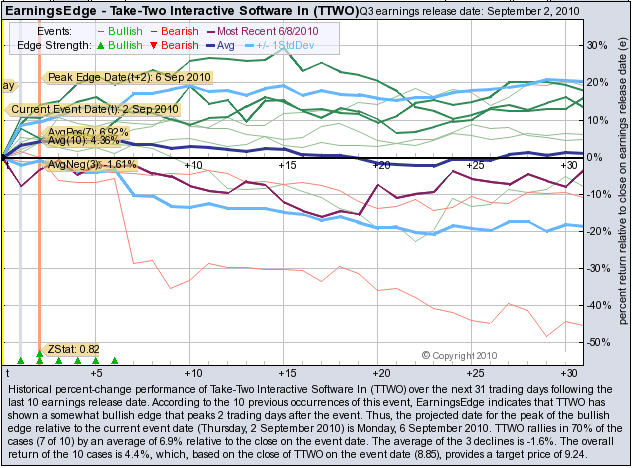
Task: Click the +15 tick label on the zero line
Action: [286, 164]
